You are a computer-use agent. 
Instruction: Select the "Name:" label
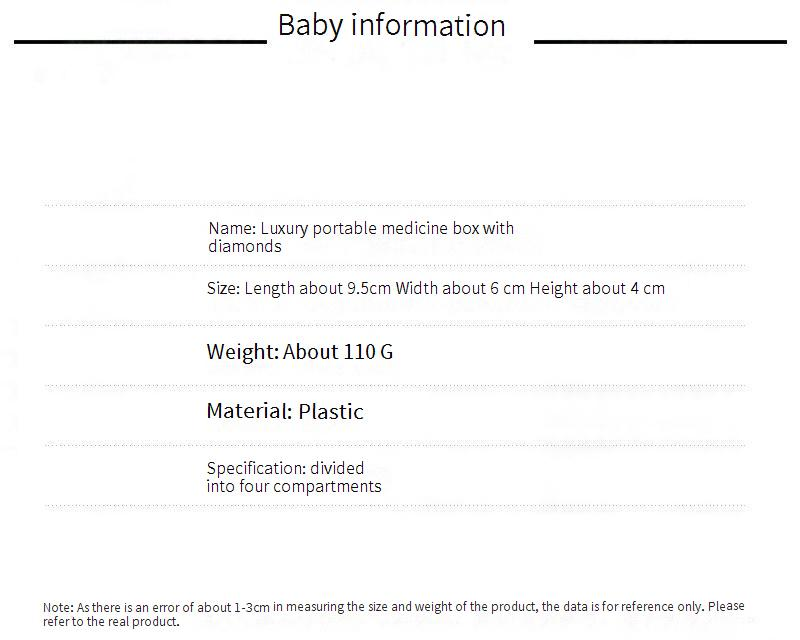coord(233,228)
